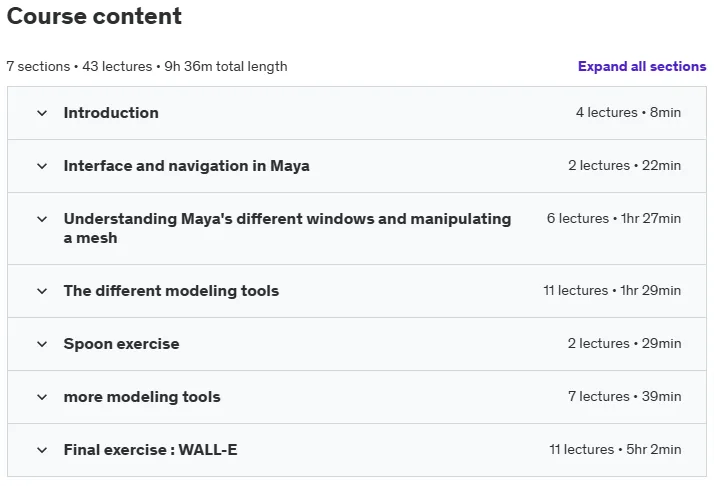Screen dimensions: 714x486
Task: Click the 4 lectures • 8min label
Action: [628, 113]
